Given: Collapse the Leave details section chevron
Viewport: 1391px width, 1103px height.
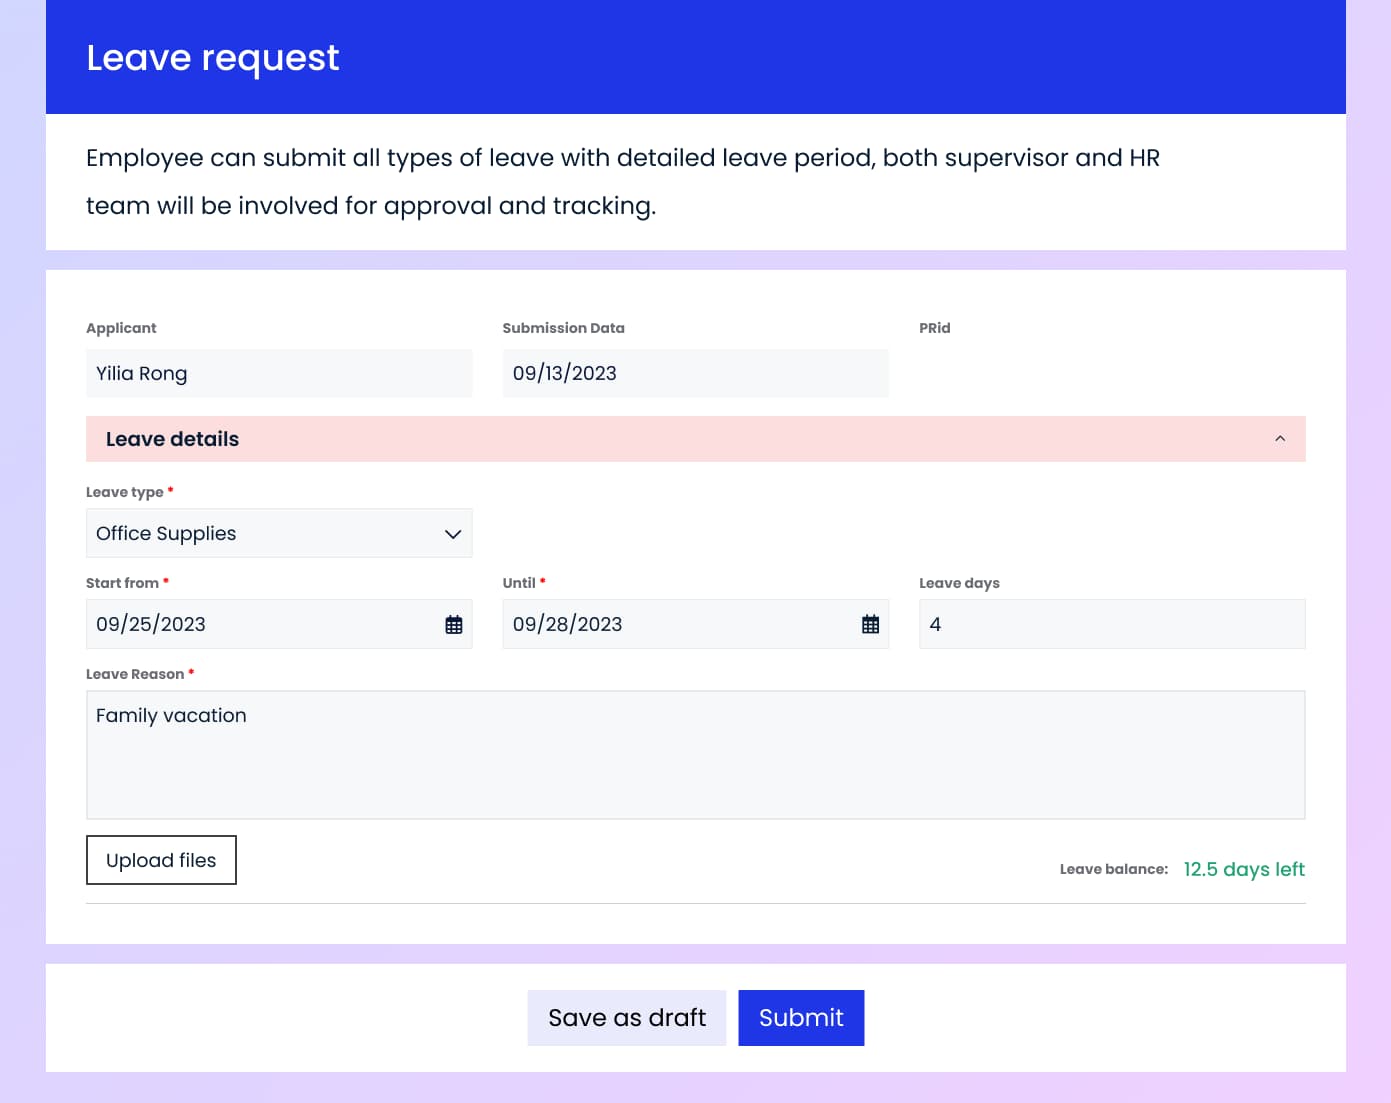Looking at the screenshot, I should [1279, 439].
